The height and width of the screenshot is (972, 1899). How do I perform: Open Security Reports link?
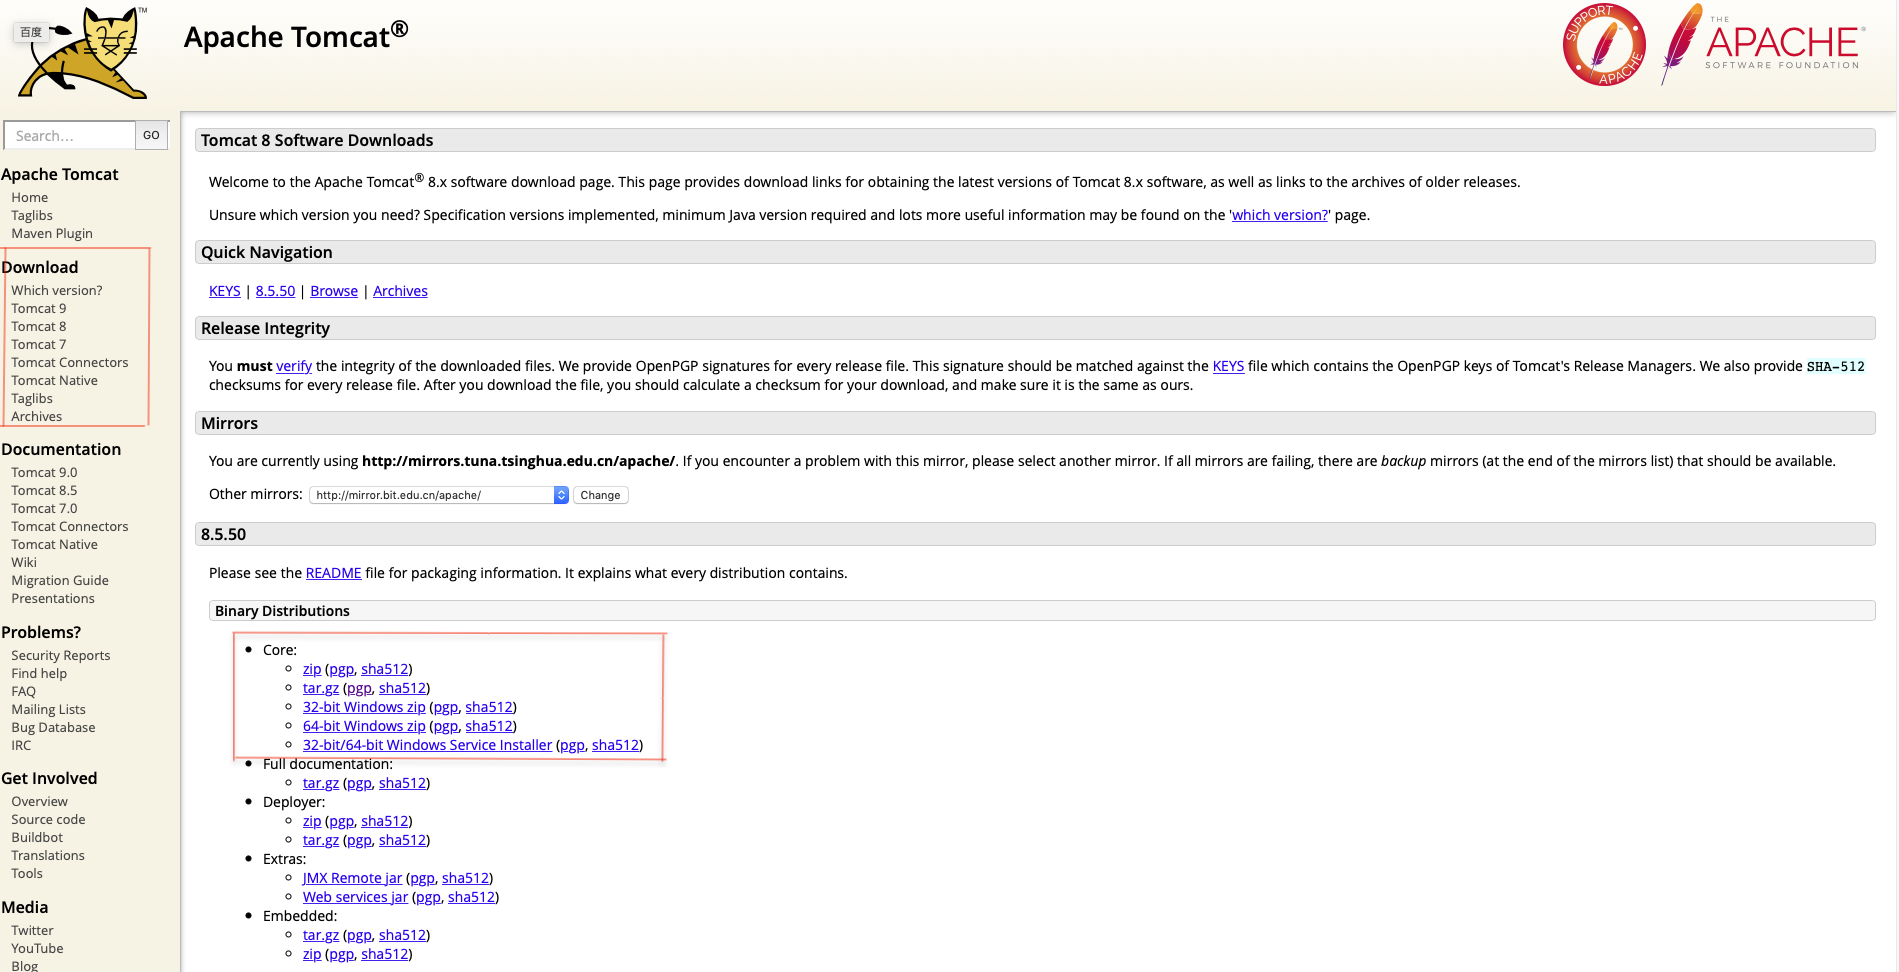61,655
